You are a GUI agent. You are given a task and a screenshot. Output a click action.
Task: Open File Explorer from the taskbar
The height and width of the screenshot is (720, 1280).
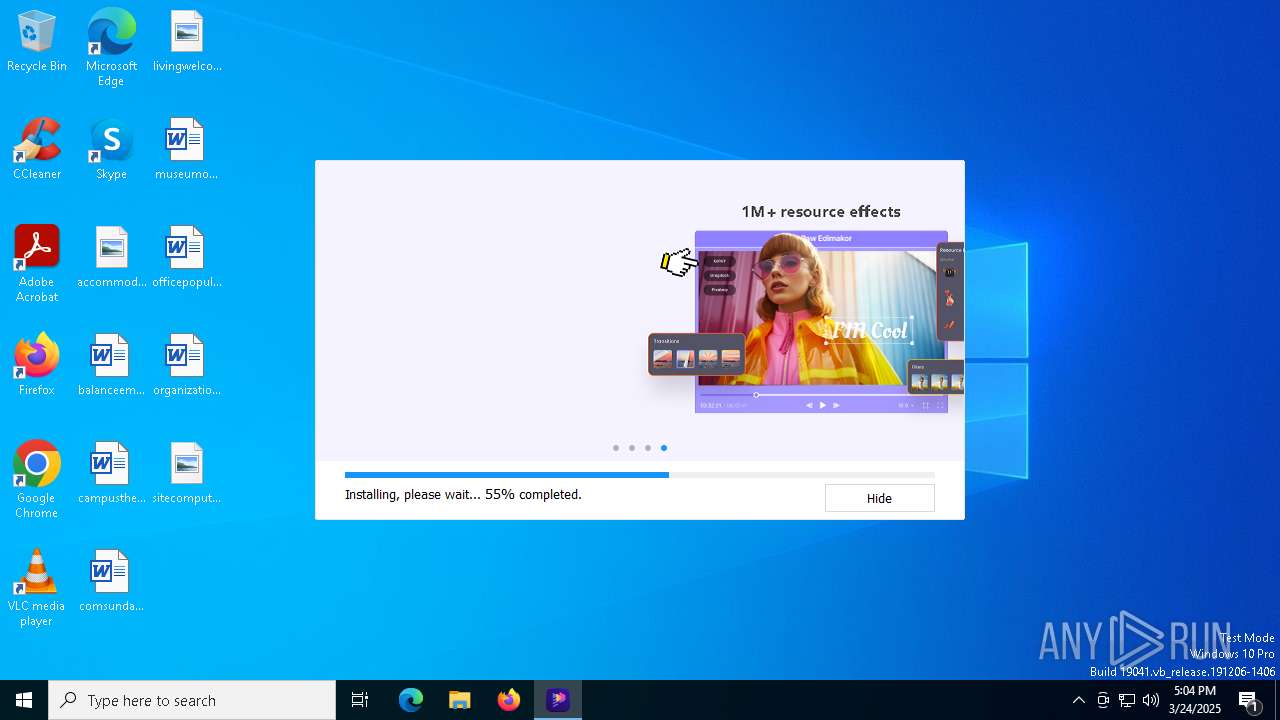[x=460, y=700]
